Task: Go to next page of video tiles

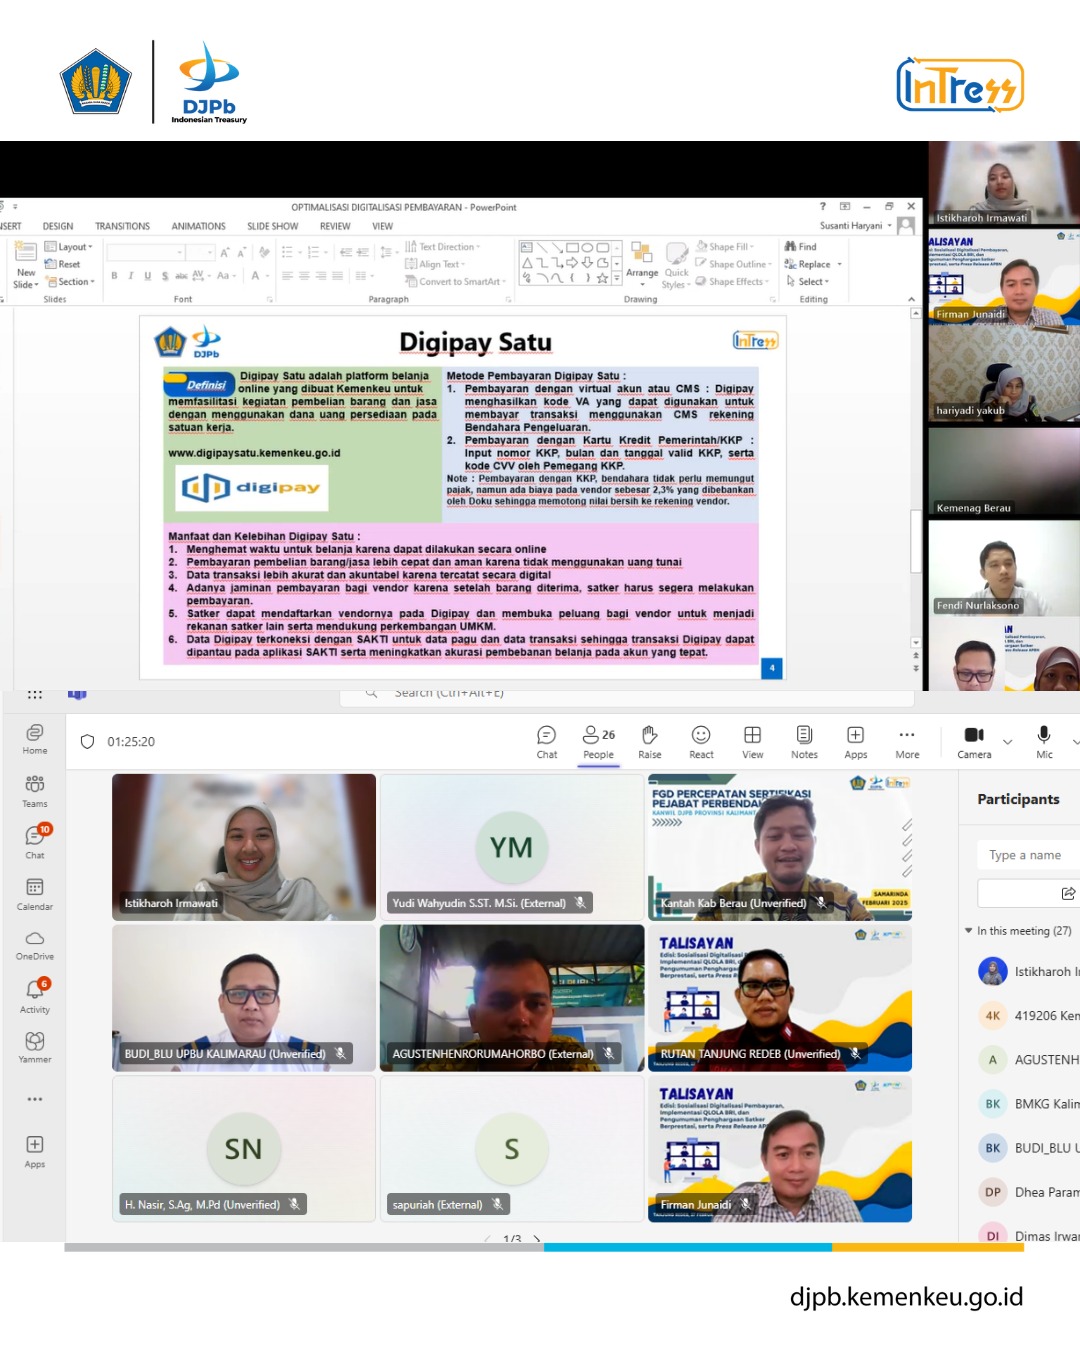Action: [537, 1239]
